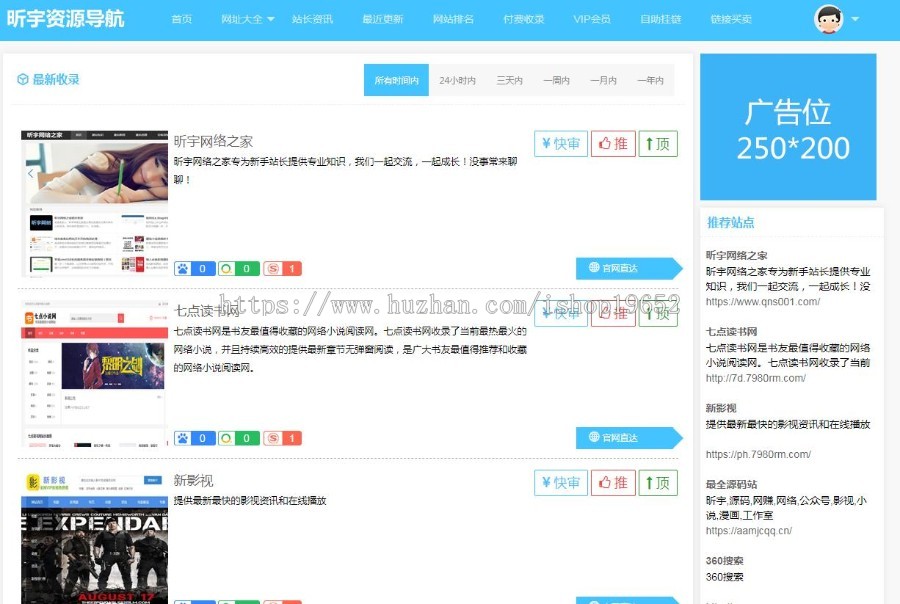The height and width of the screenshot is (604, 900).
Task: Click 360 circle icon under 昕宇网络之家
Action: (x=227, y=269)
